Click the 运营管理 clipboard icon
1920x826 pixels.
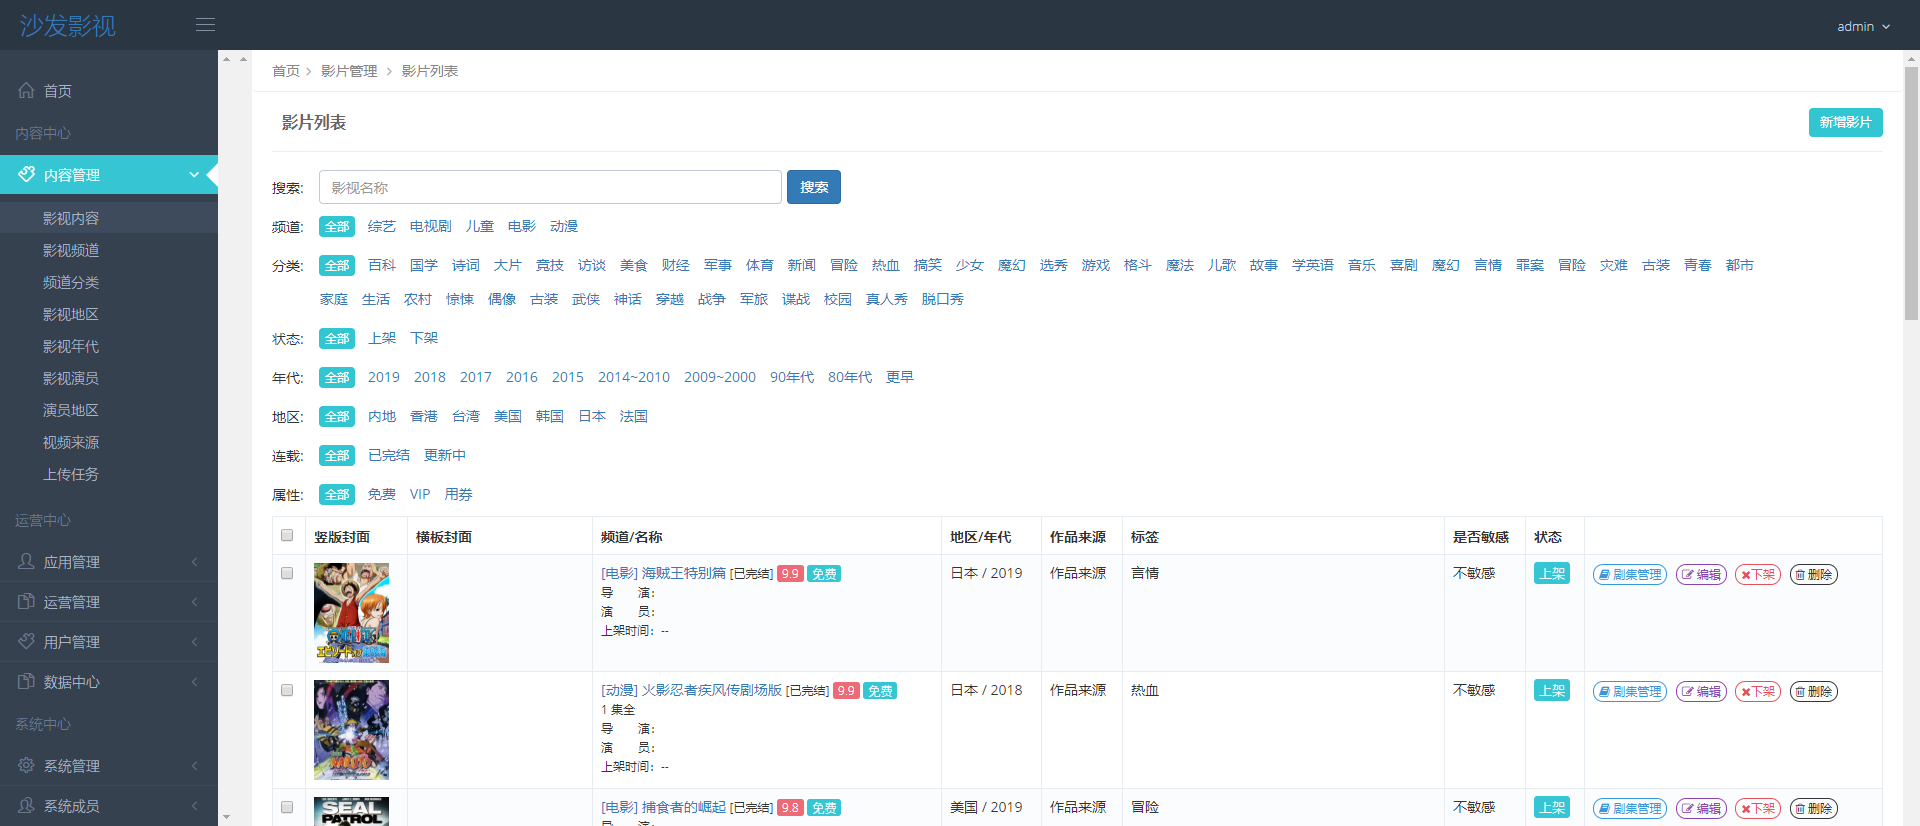coord(26,601)
